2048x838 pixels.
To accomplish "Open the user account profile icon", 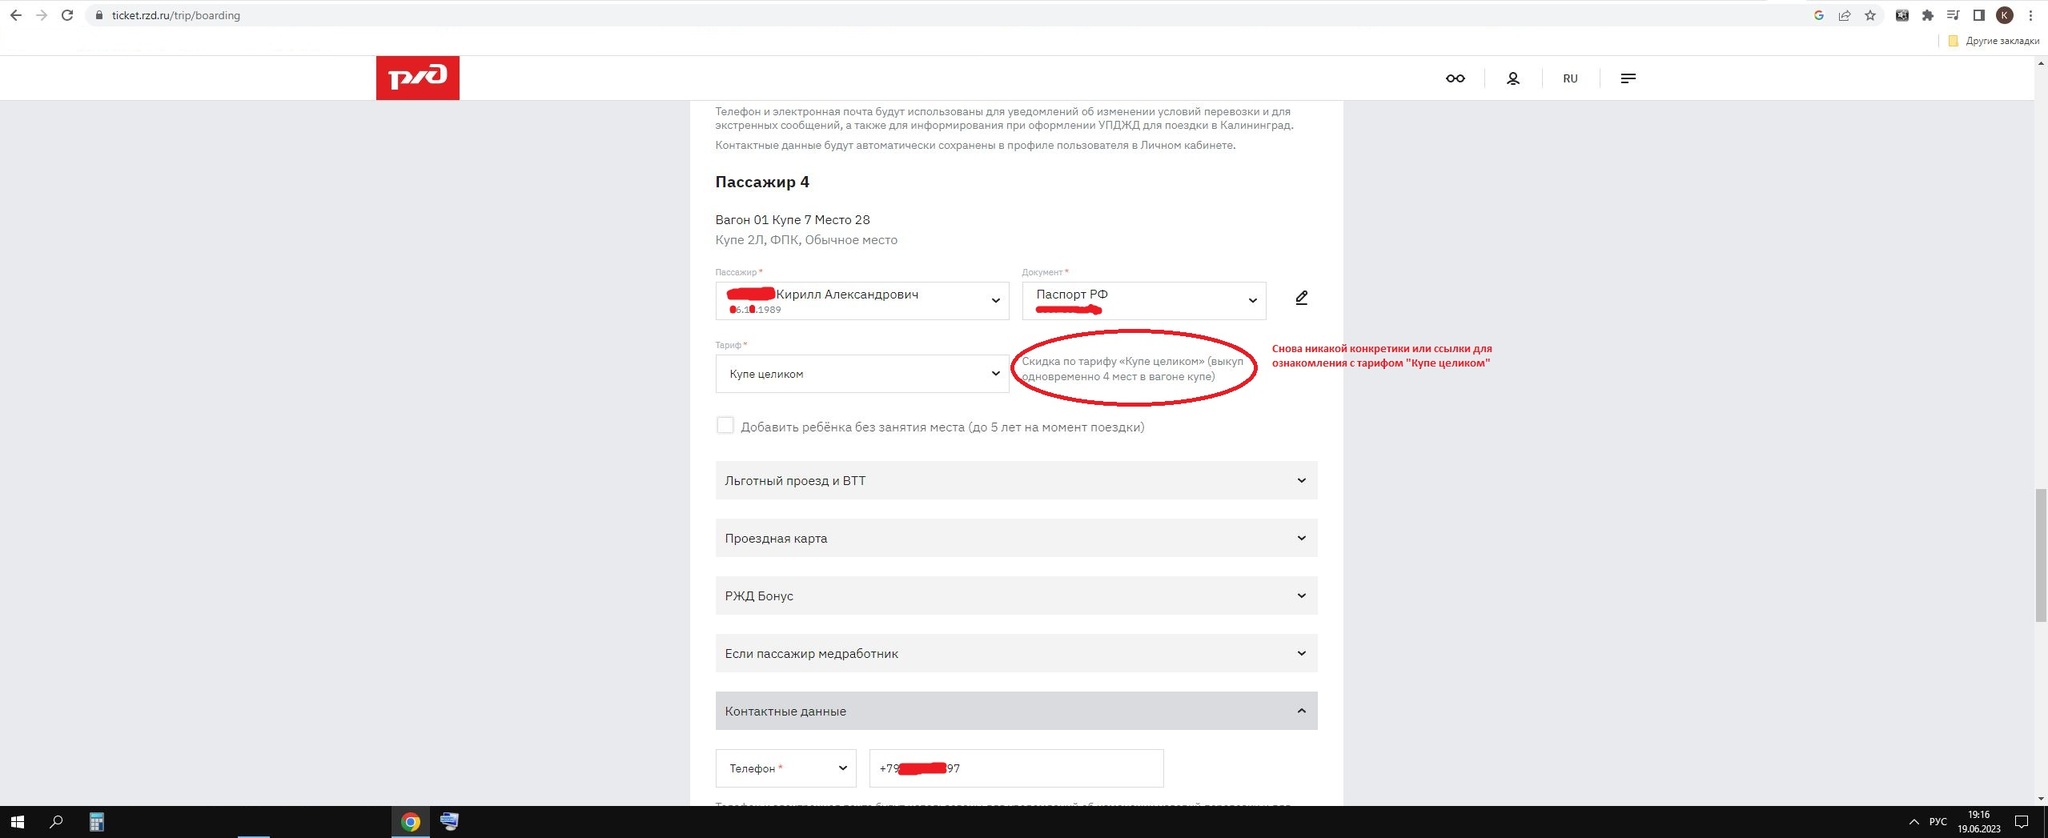I will (x=1513, y=78).
